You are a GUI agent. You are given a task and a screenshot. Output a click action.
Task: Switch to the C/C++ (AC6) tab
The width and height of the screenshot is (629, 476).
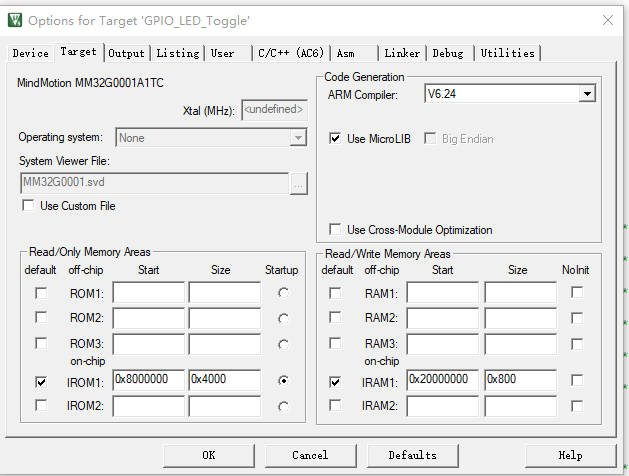291,53
